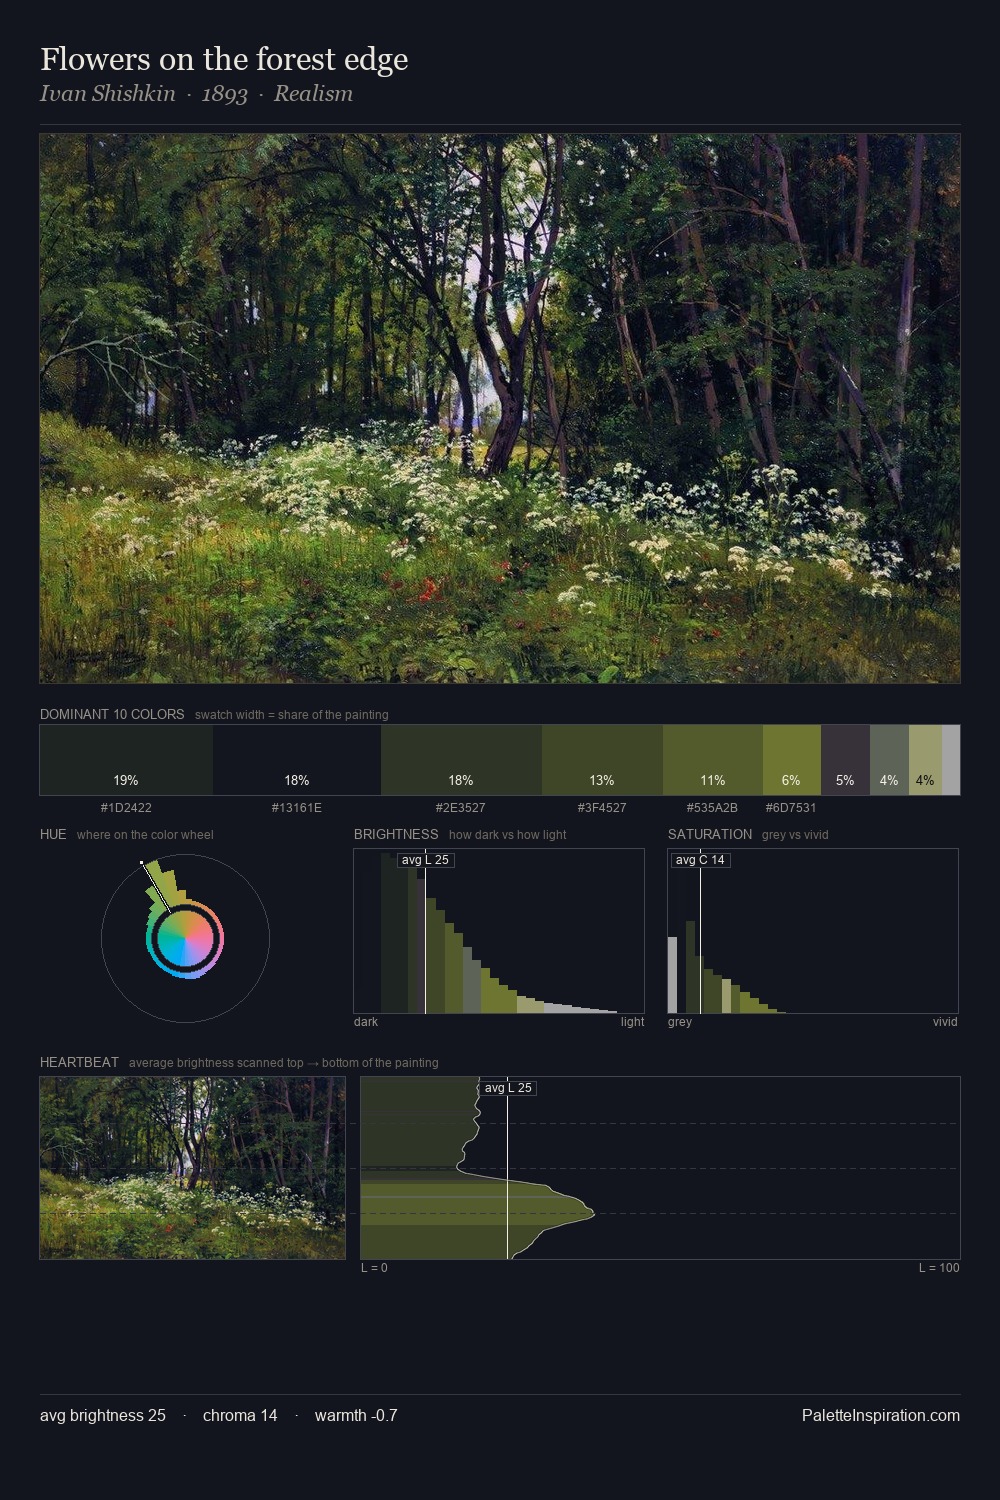Pick the 6% swatch #6D7531
1000x1500 pixels.
[x=791, y=760]
